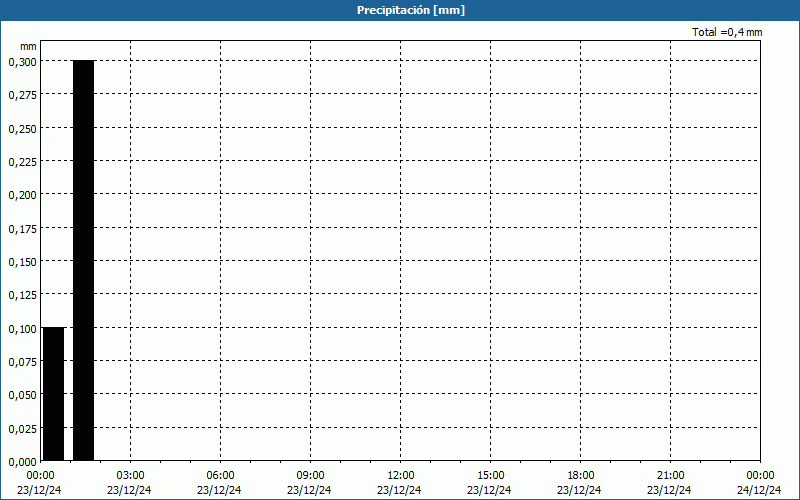Click the 0,300 y-axis label
This screenshot has height=500, width=800.
click(x=22, y=61)
